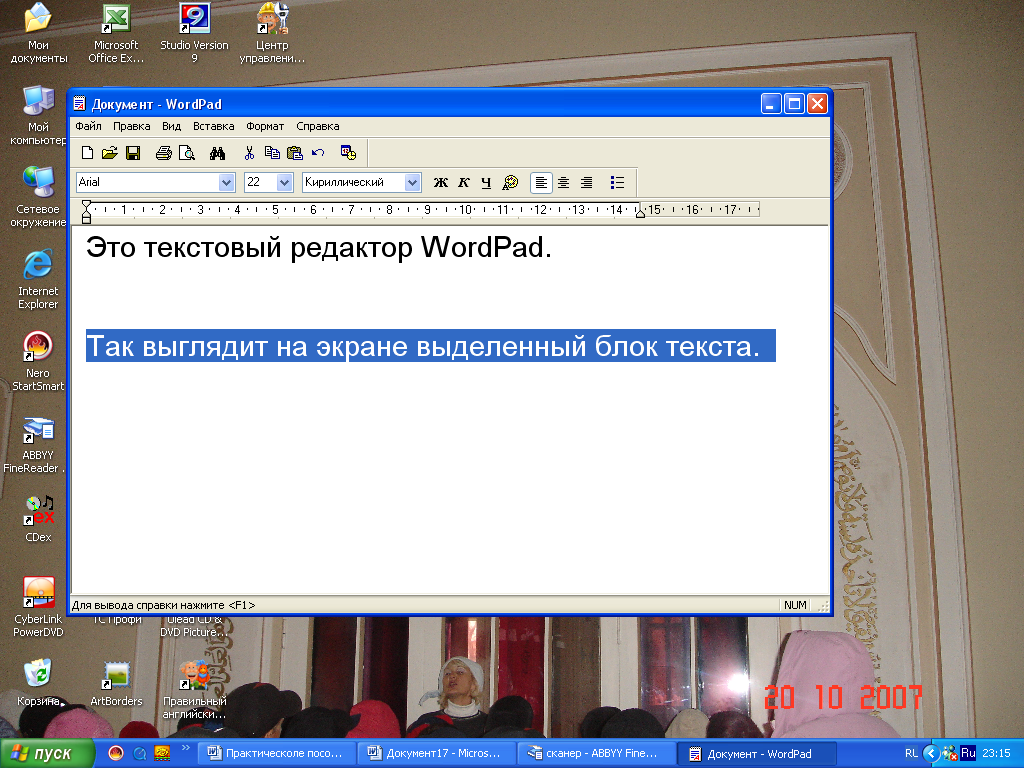Toggle italic formatting (К)
This screenshot has width=1024, height=768.
pos(464,183)
